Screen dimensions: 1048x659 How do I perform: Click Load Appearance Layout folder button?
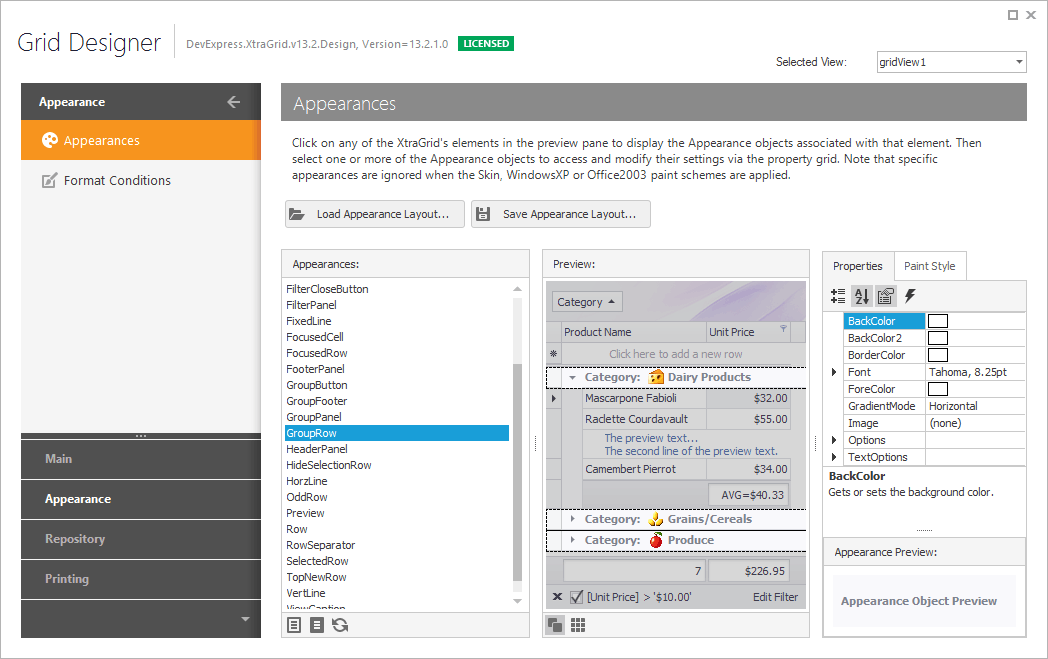374,214
